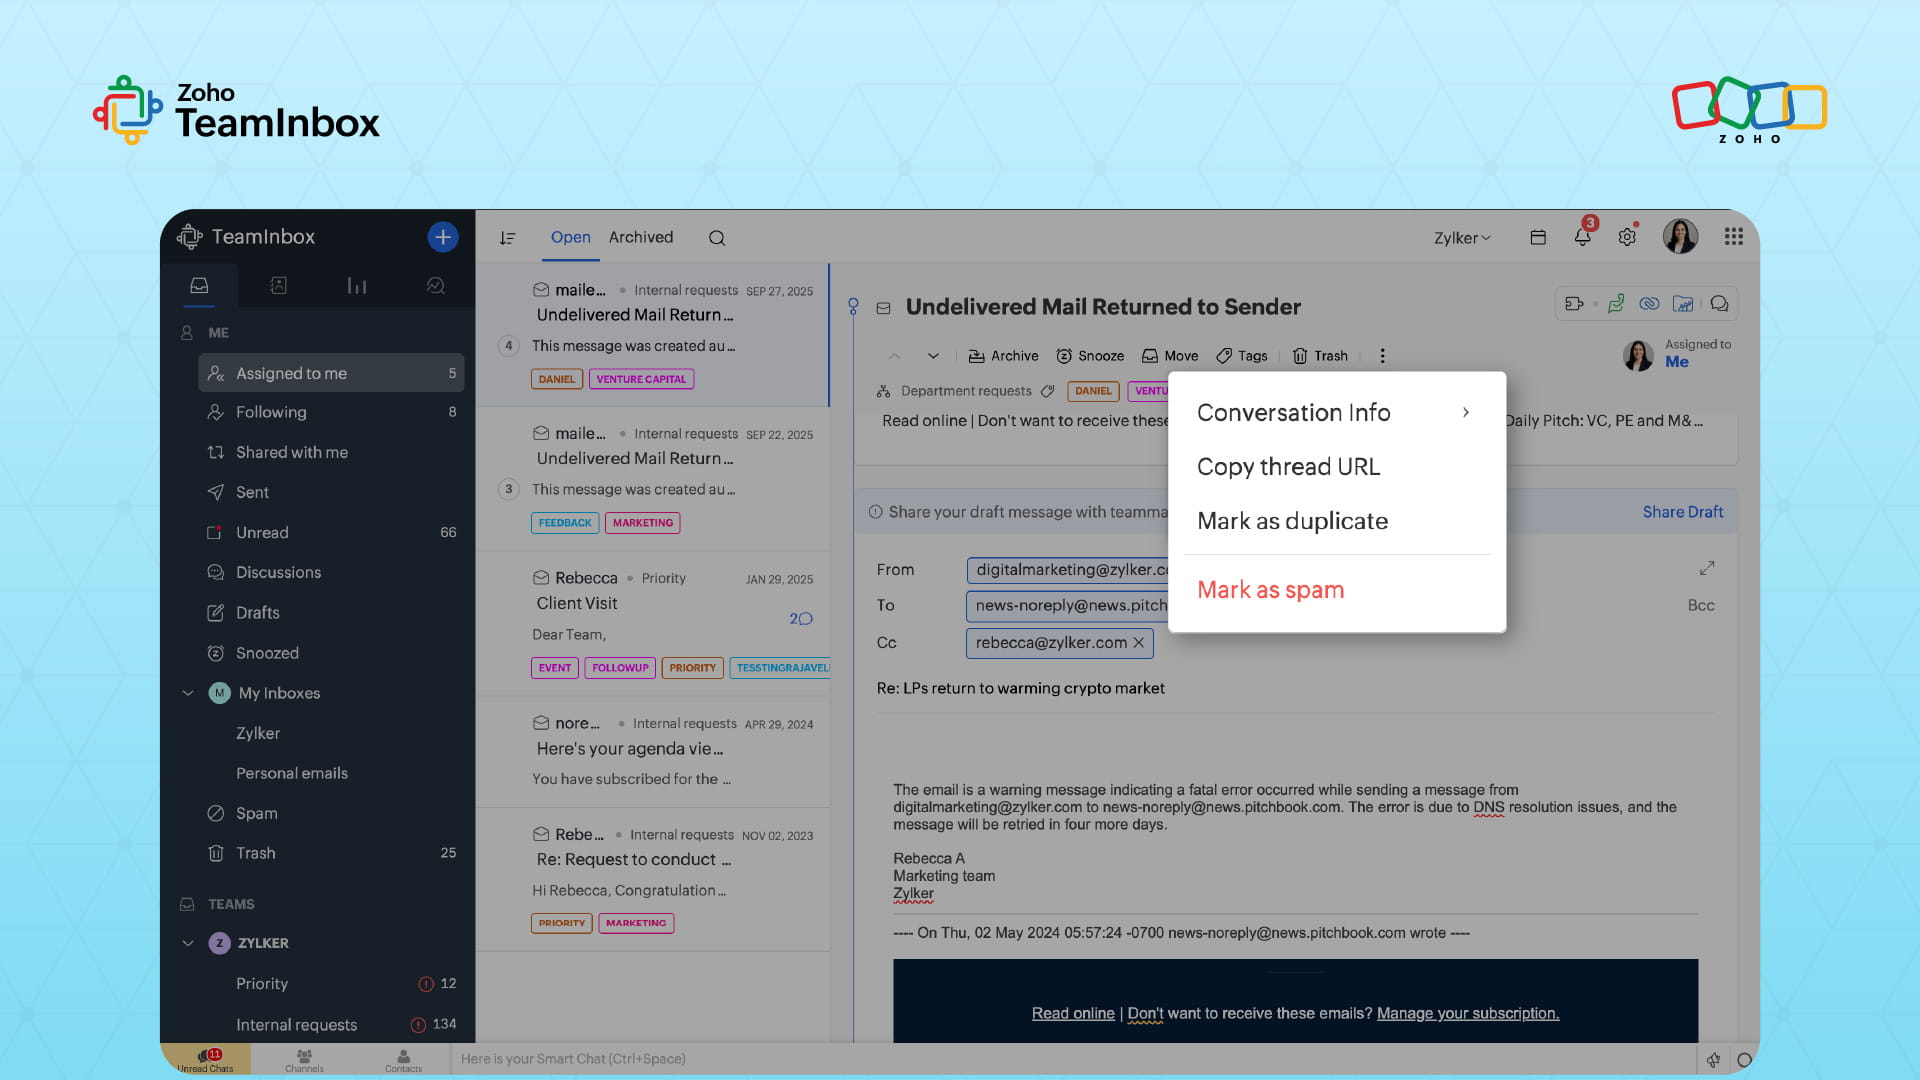Collapse the ZYLKER team section
1920x1080 pixels.
pos(188,943)
